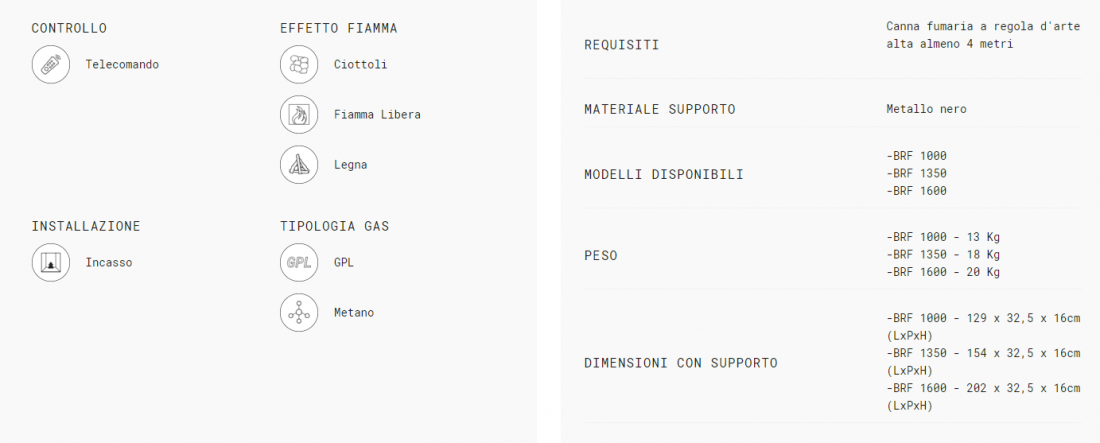Screen dimensions: 1100x443
Task: Click the Telecomando label text
Action: point(122,65)
